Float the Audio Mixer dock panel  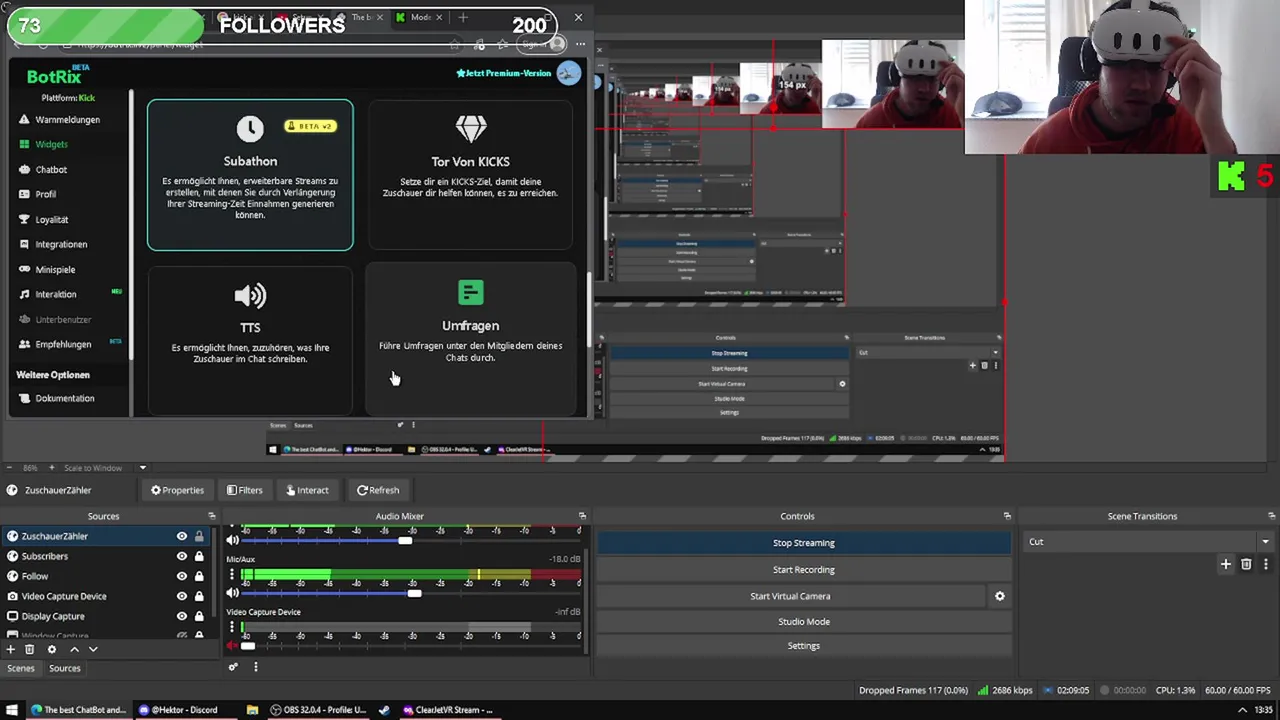[x=582, y=516]
